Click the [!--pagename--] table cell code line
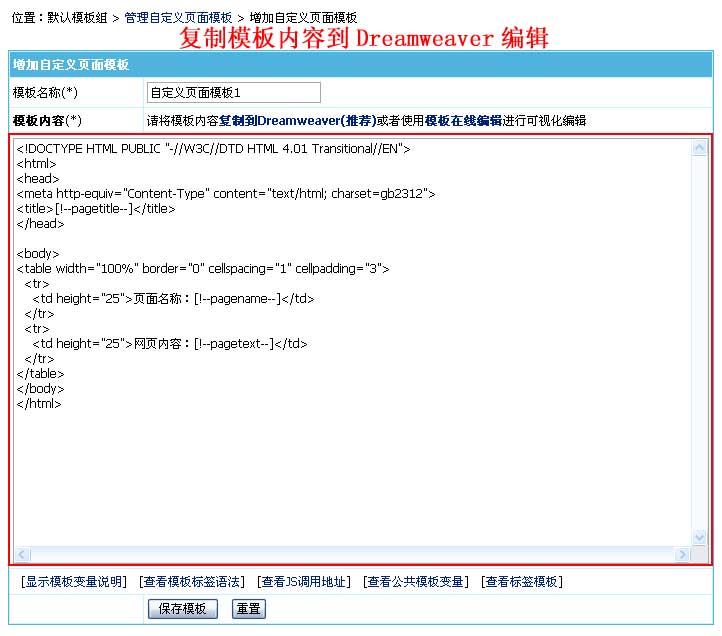 pos(173,298)
